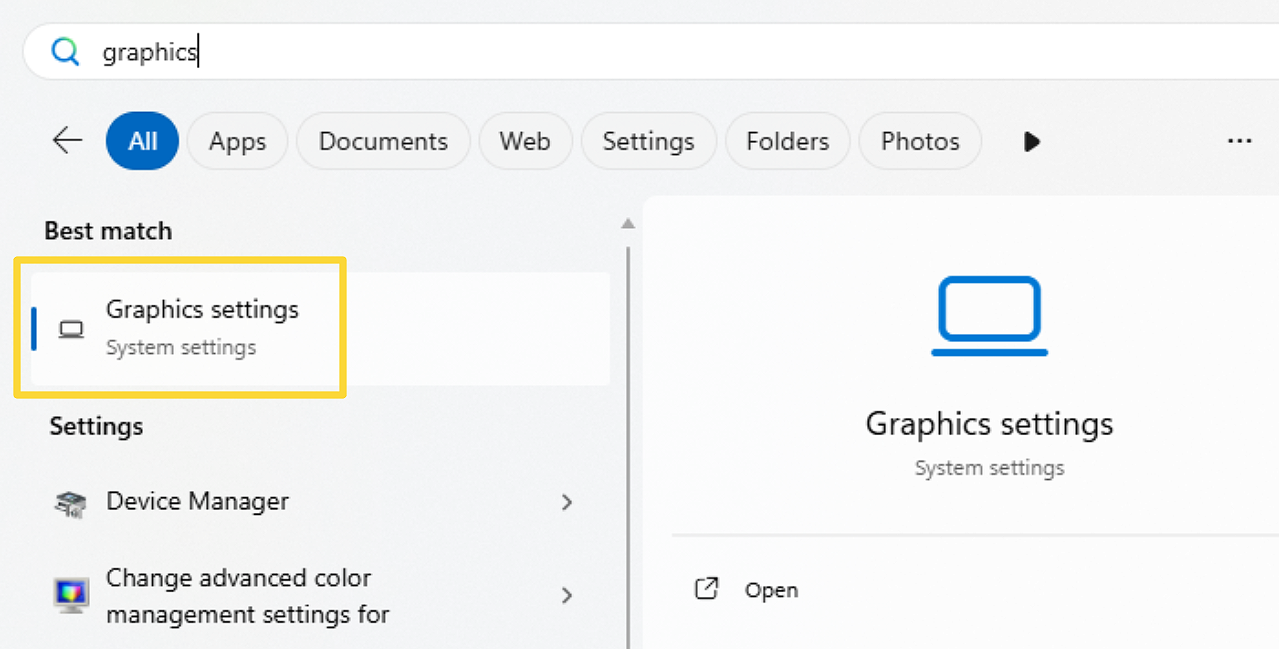Click the search magnifier icon
Viewport: 1279px width, 649px height.
point(65,52)
